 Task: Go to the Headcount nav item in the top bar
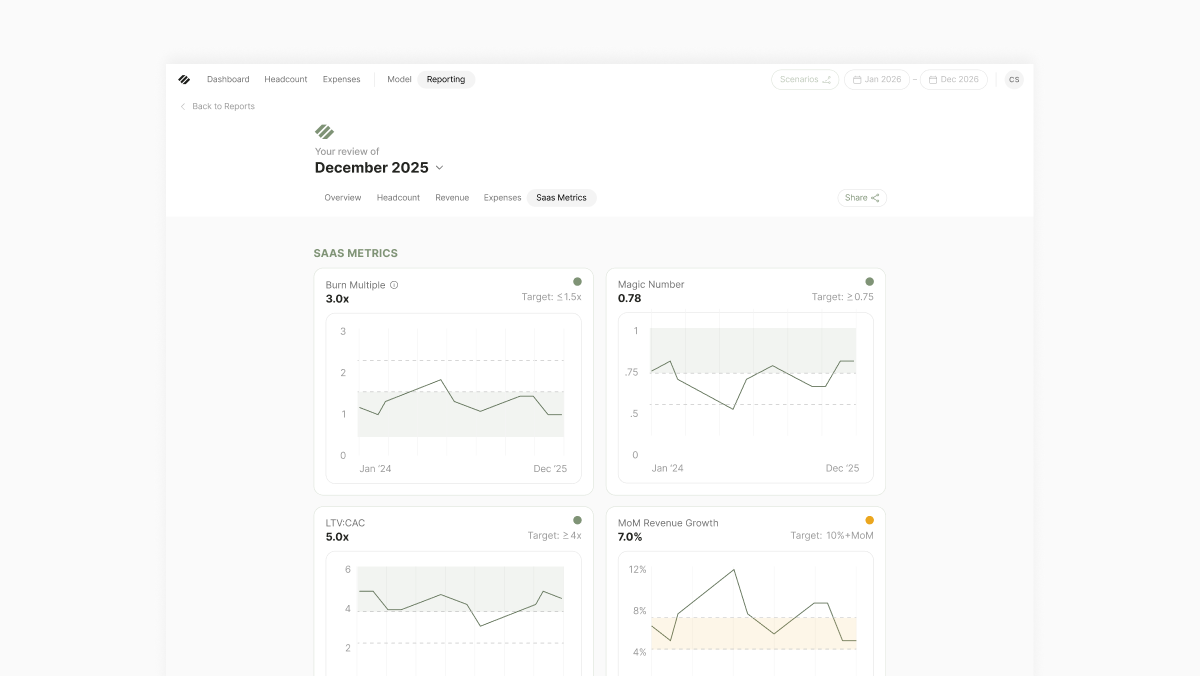tap(286, 79)
